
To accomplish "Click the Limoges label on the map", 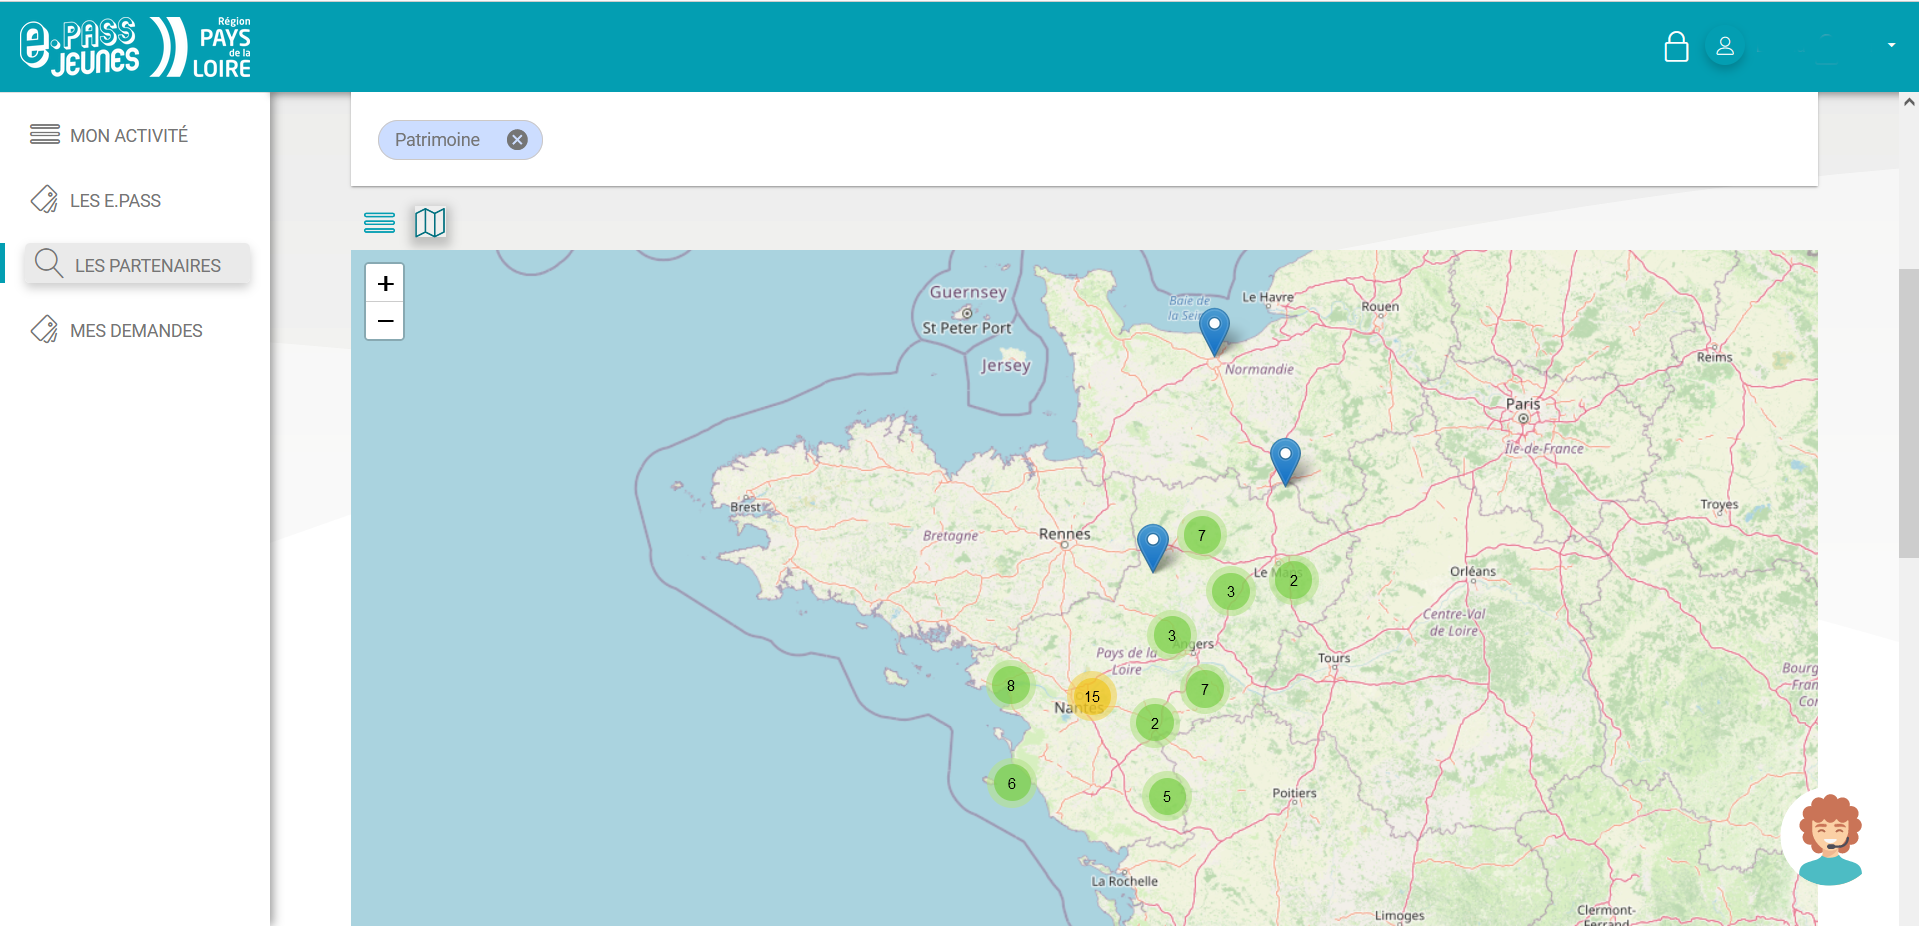I will [x=1399, y=915].
